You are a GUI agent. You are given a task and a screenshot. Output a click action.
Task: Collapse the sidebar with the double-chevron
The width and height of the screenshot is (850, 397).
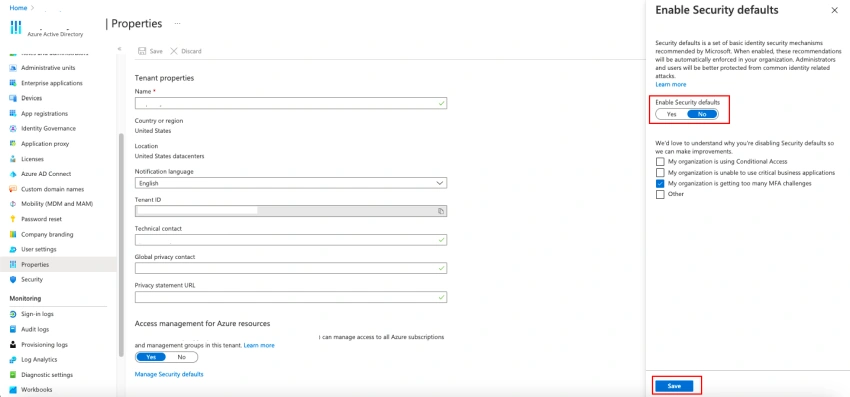tap(119, 49)
